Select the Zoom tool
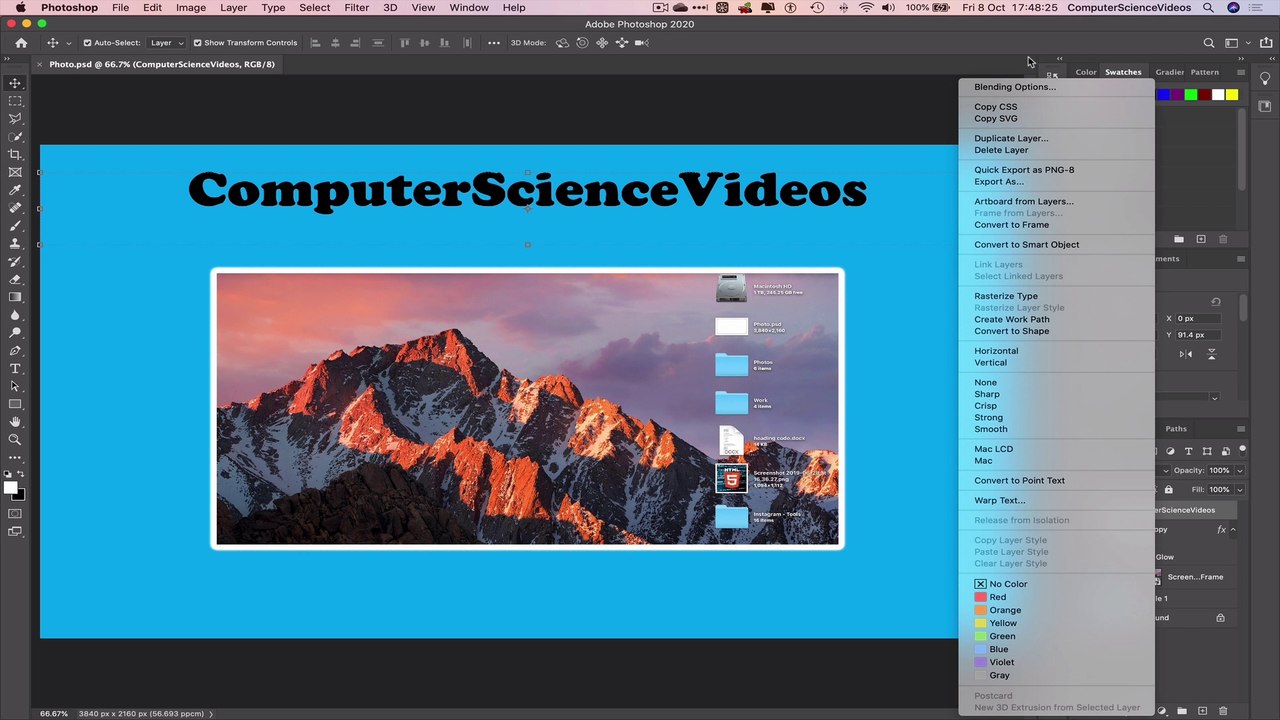 tap(15, 440)
